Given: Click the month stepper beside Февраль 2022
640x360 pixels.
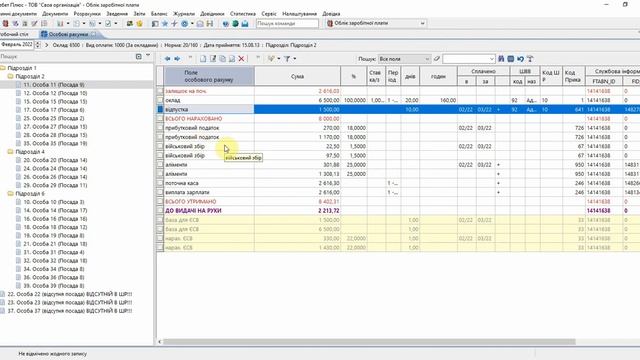Looking at the screenshot, I should click(x=38, y=45).
